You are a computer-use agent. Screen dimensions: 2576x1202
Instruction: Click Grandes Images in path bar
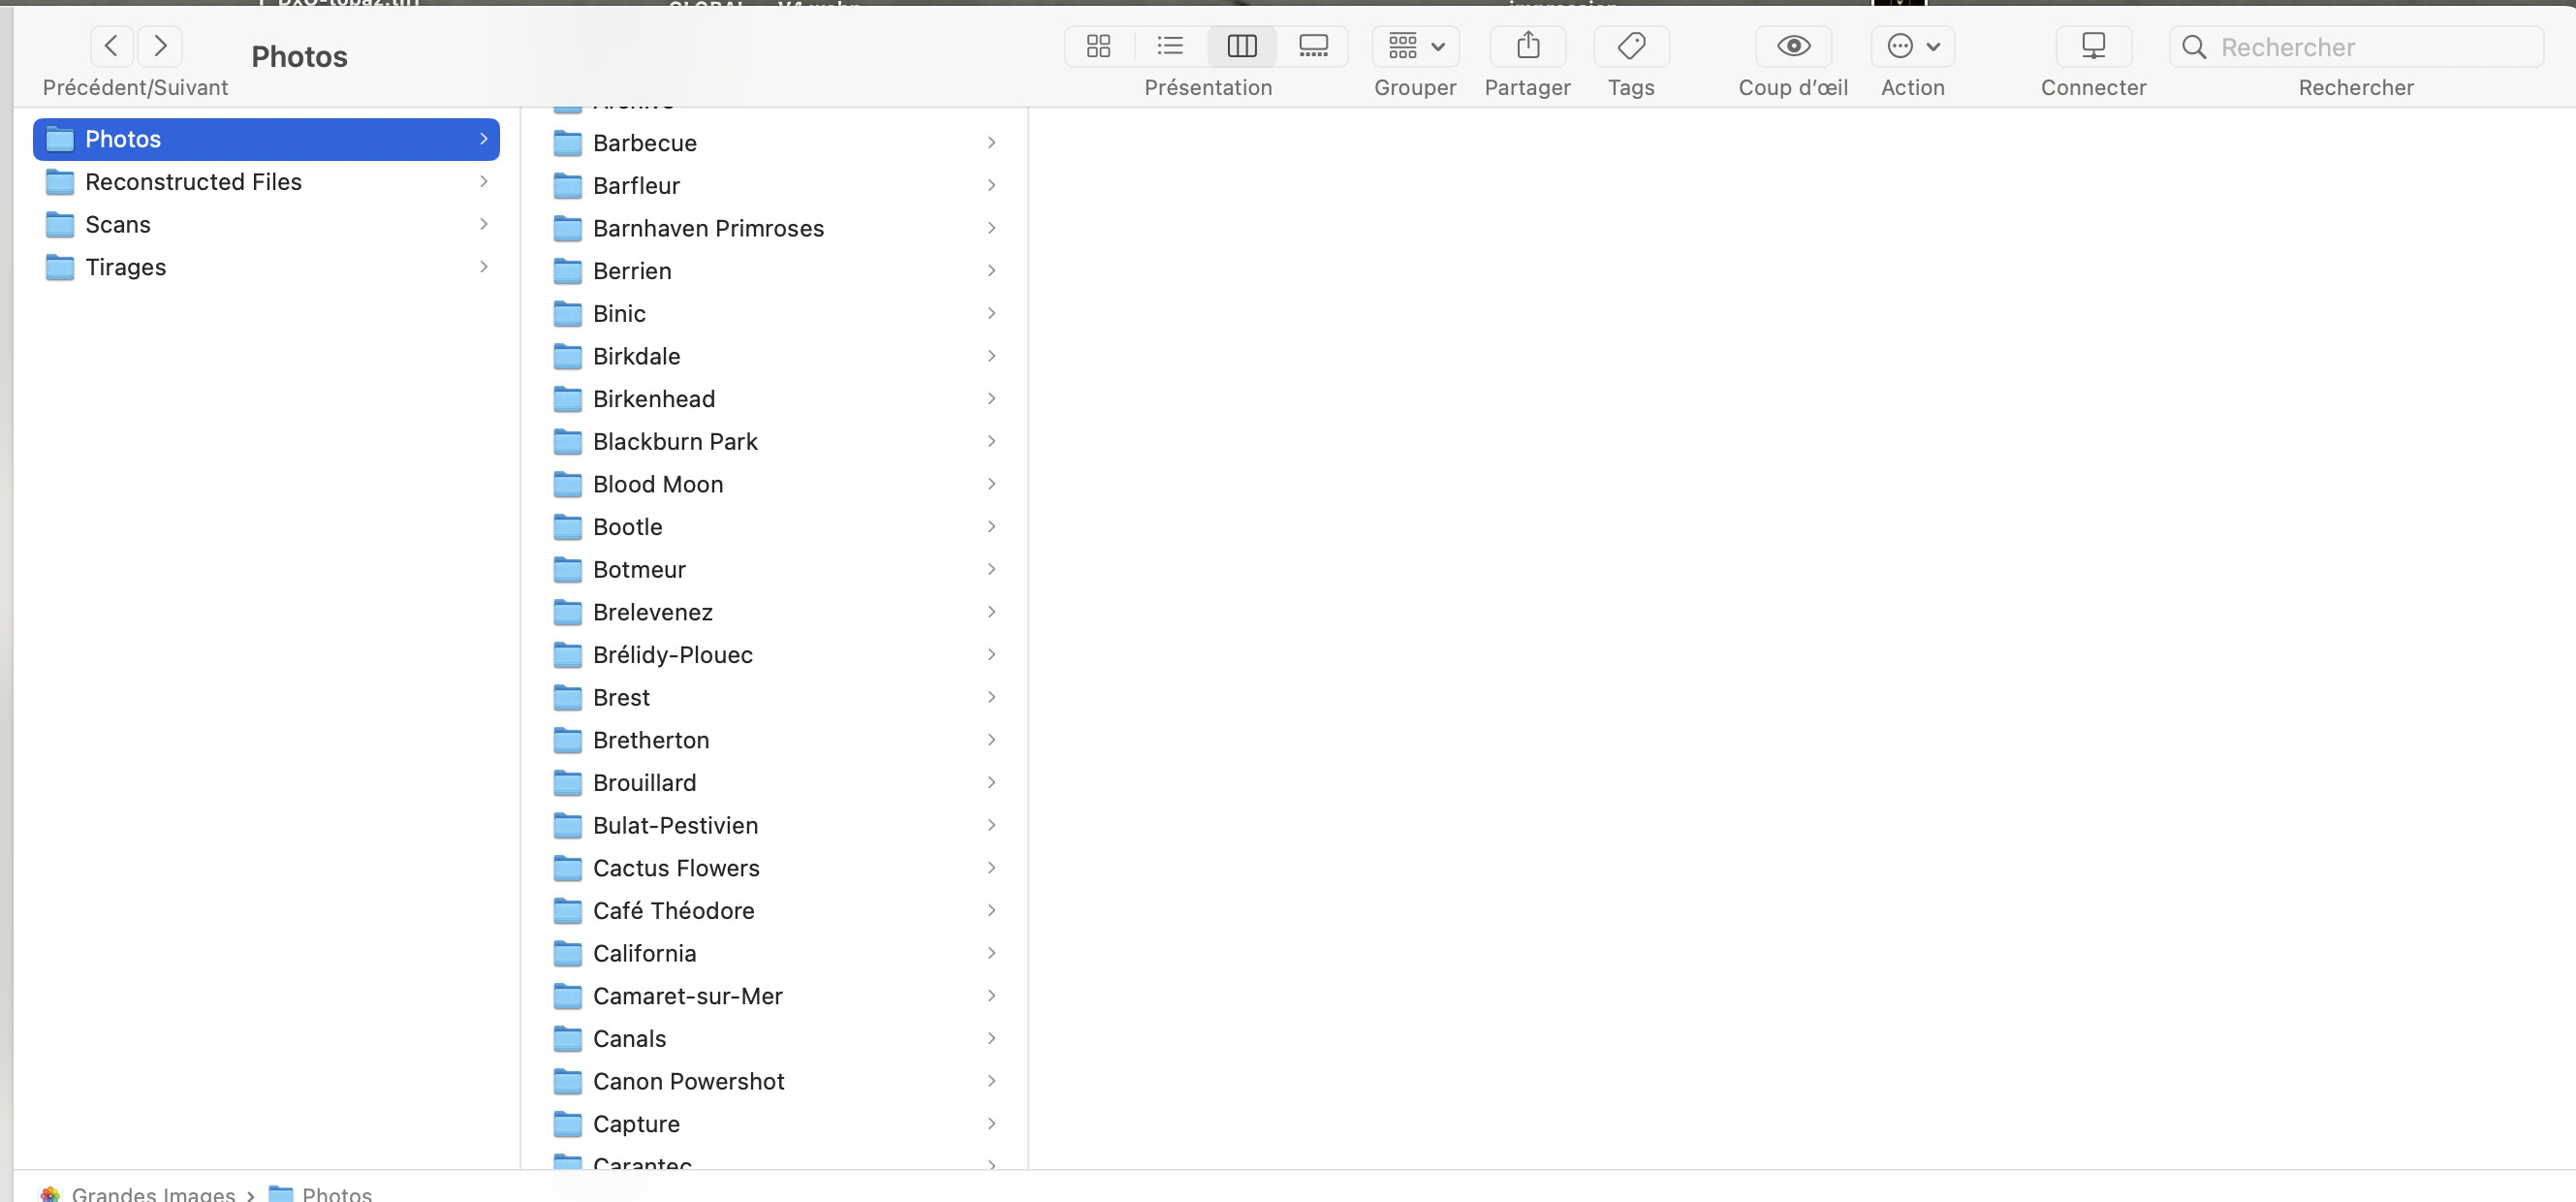[152, 1194]
